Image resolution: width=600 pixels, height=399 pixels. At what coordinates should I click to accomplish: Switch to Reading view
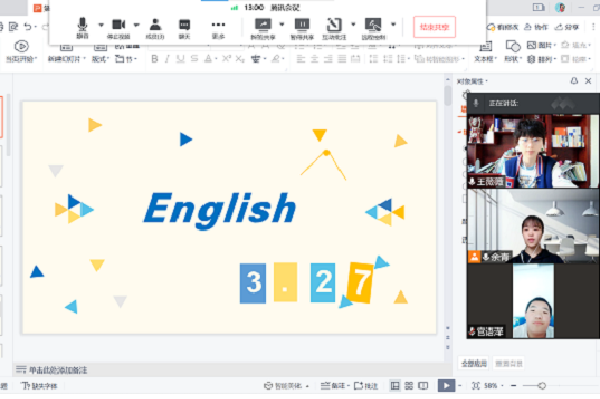423,386
